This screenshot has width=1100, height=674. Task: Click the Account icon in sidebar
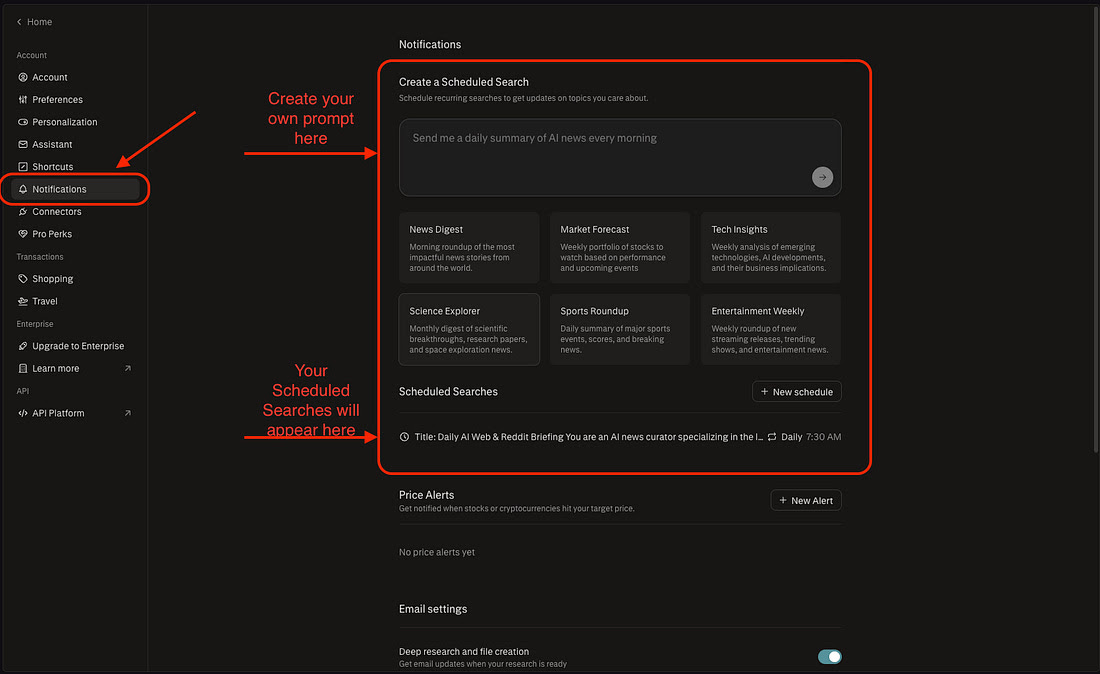23,77
